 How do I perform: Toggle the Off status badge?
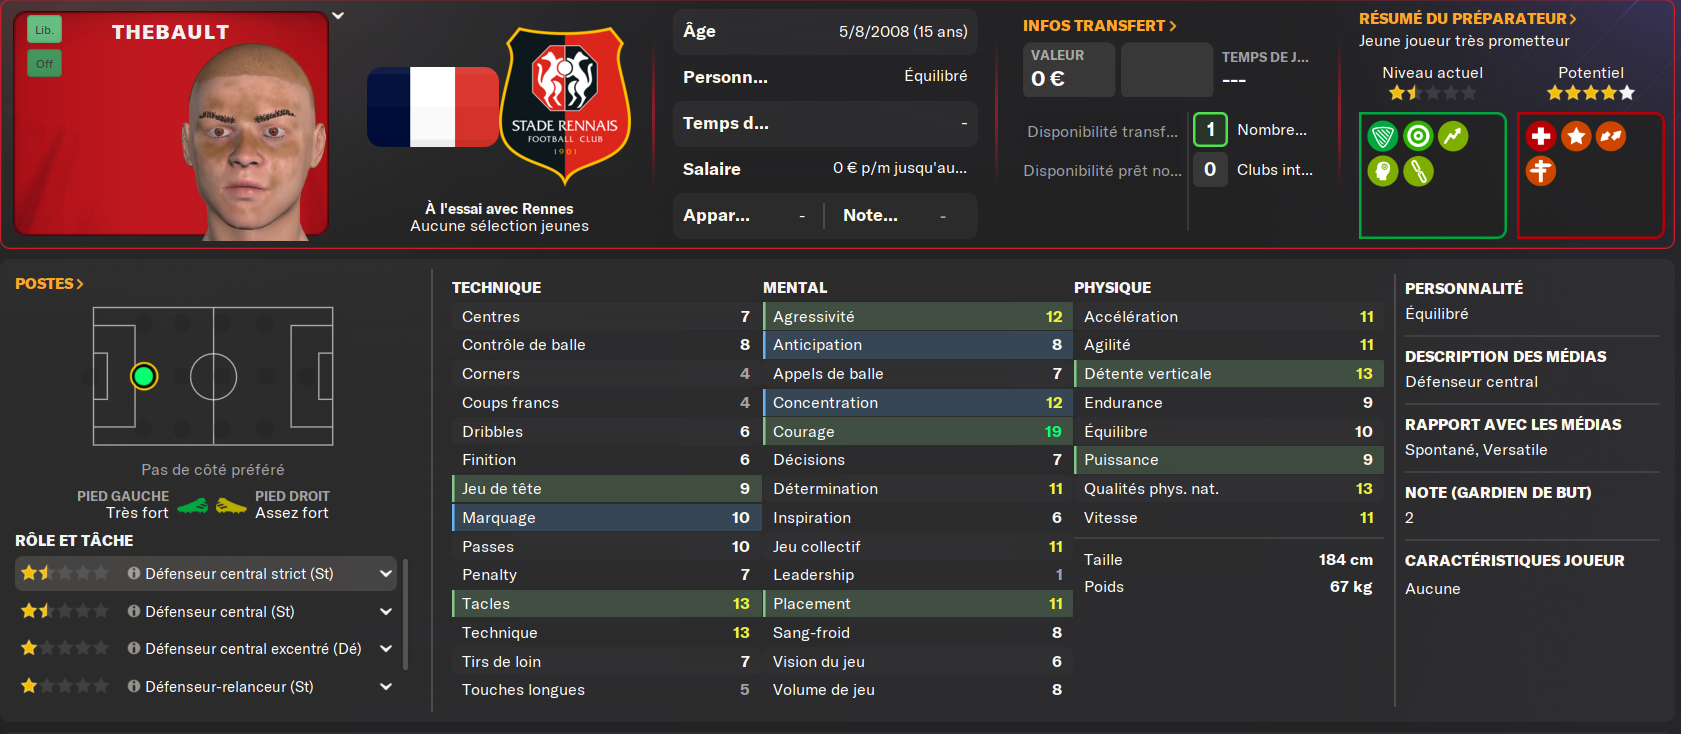[44, 64]
